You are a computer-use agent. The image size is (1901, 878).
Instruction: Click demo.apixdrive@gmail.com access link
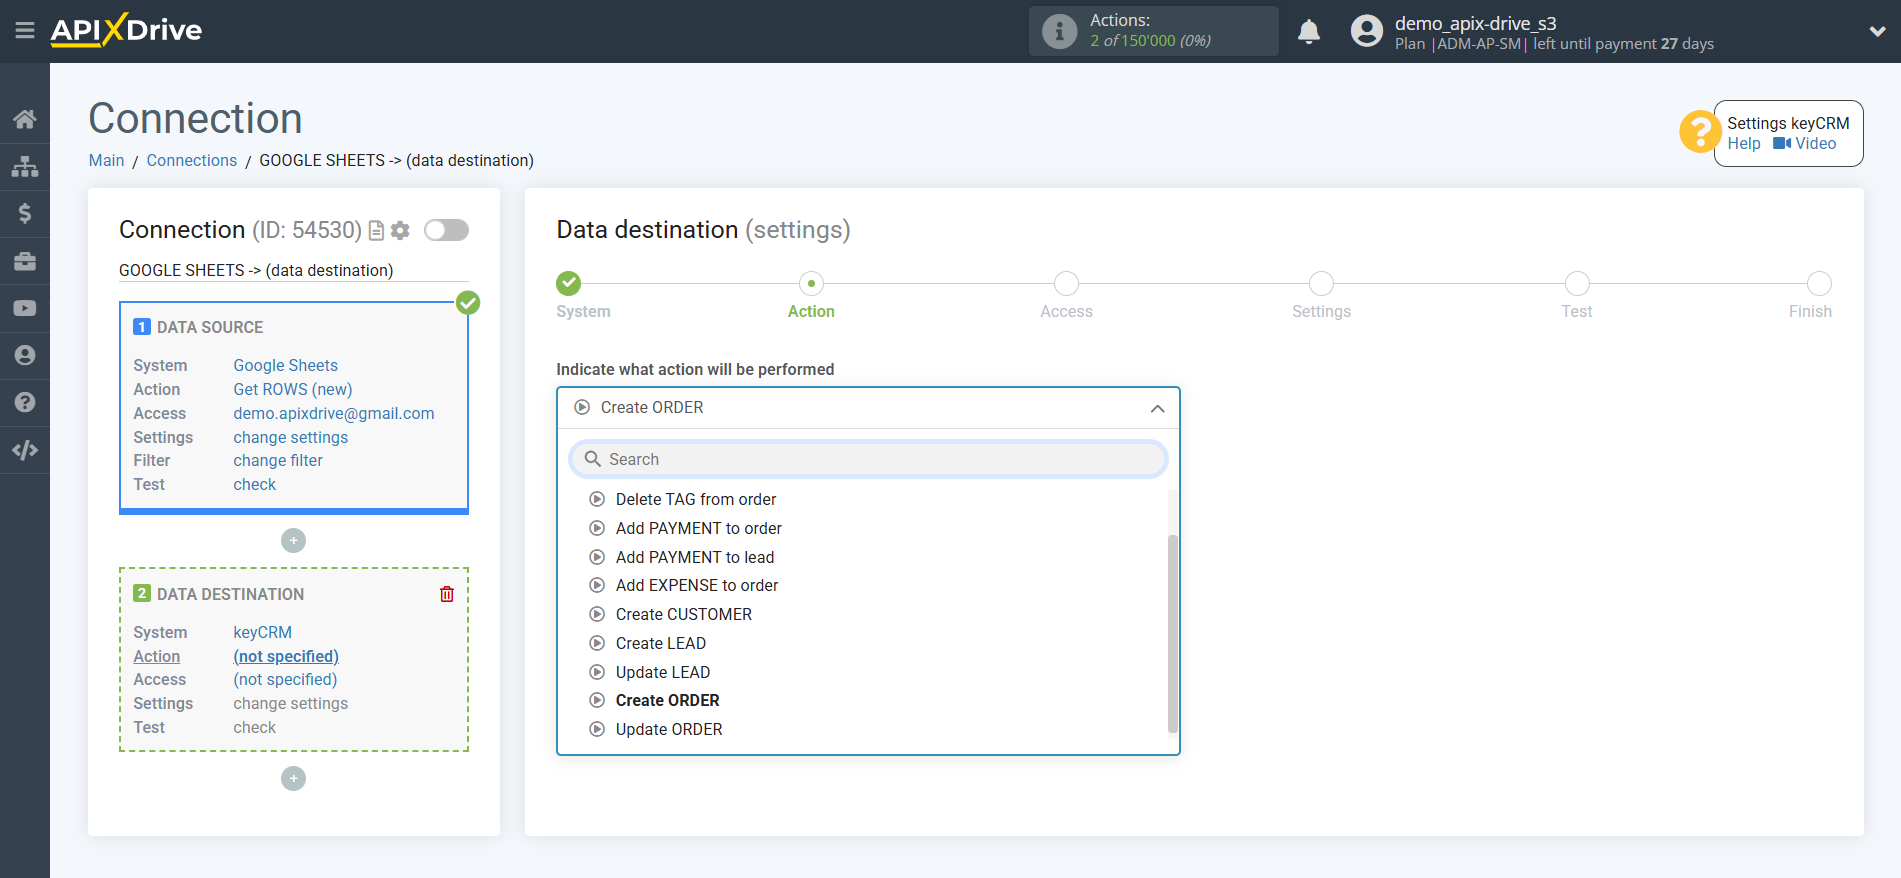(x=333, y=414)
